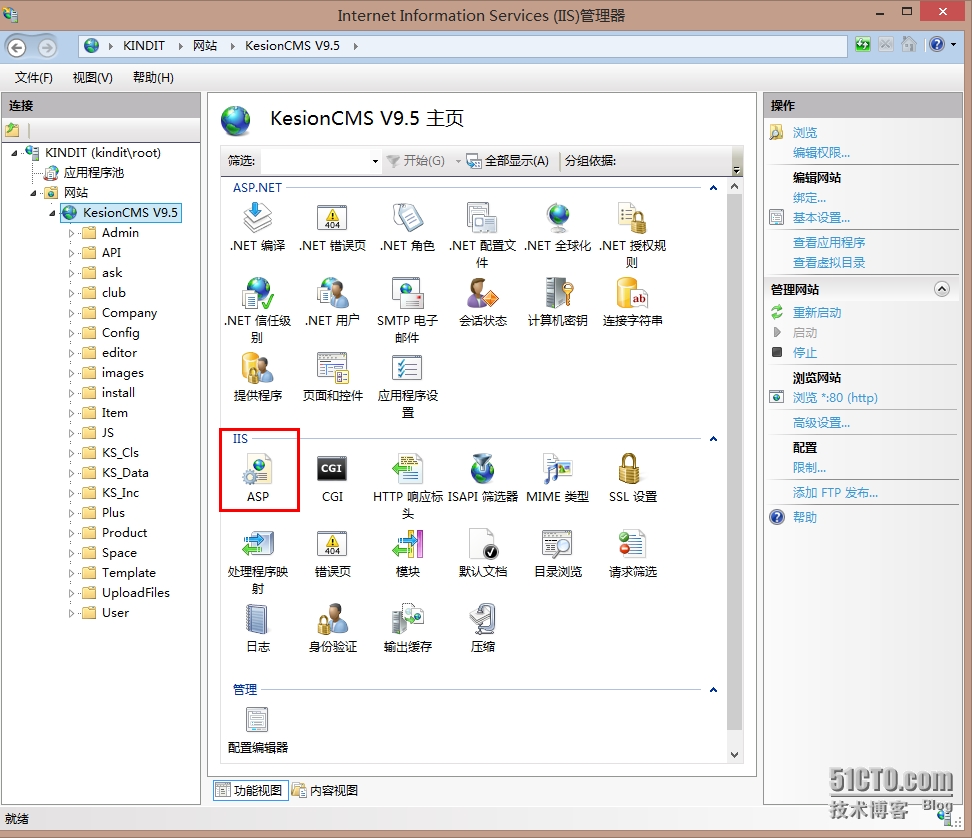Open the 文件(F) menu

(x=33, y=77)
